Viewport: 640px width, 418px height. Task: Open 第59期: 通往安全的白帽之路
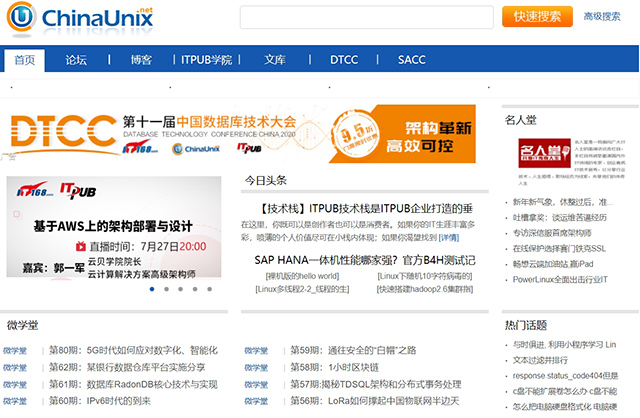(x=353, y=350)
